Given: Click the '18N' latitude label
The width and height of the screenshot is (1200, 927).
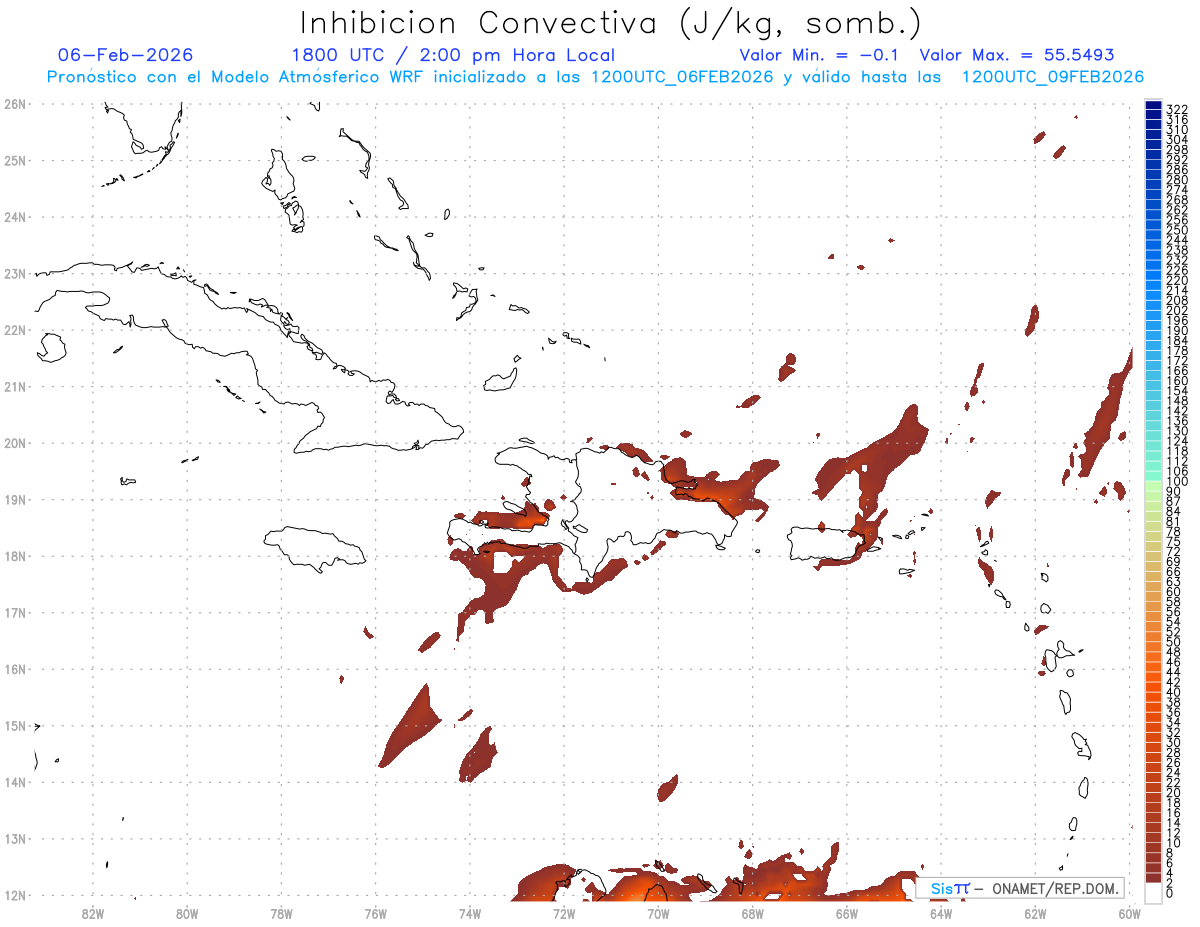Looking at the screenshot, I should (14, 556).
